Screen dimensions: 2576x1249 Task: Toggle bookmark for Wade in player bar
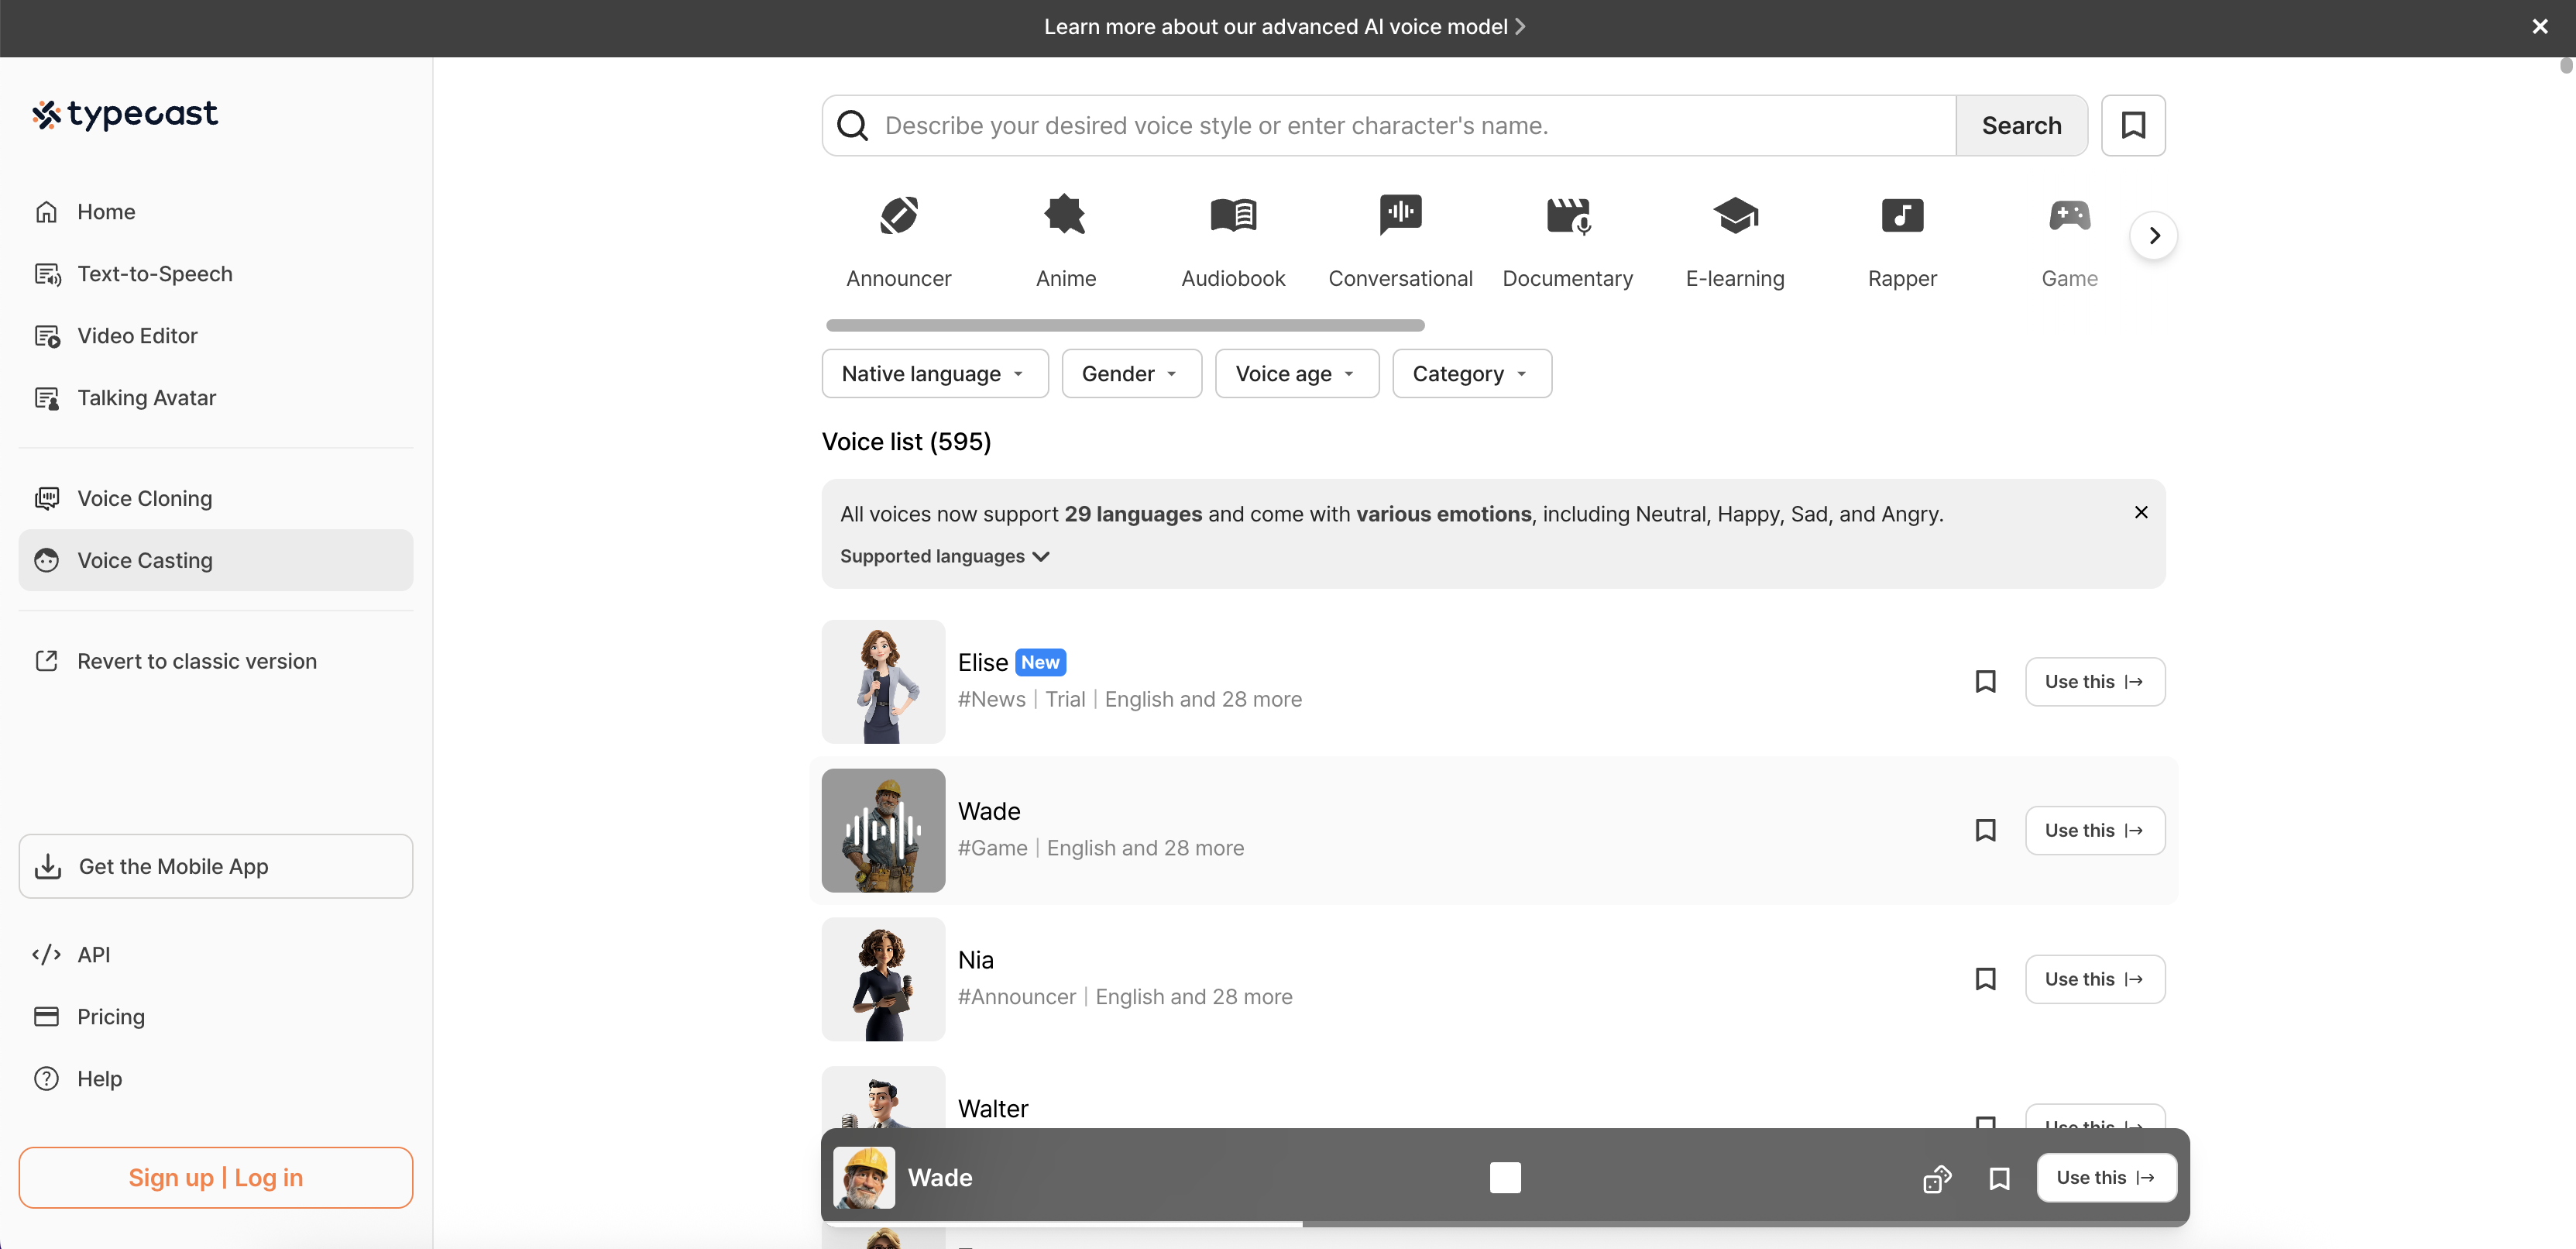tap(1998, 1178)
